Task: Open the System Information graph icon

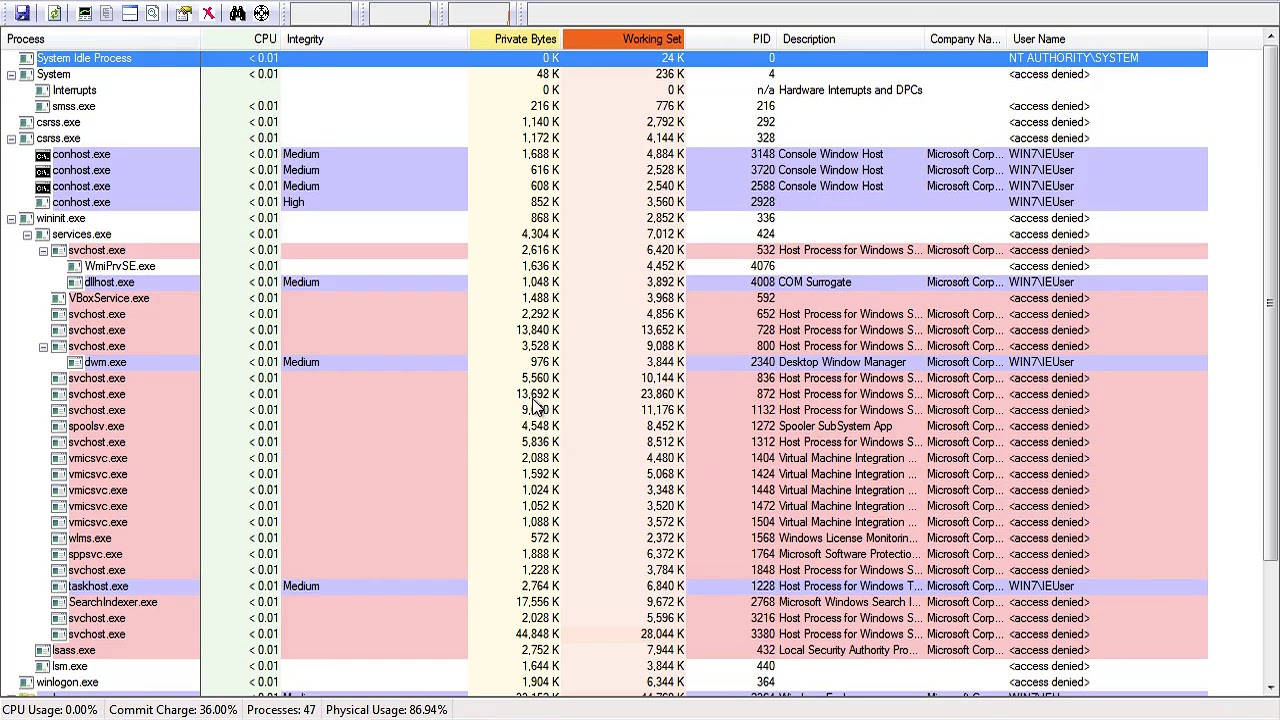Action: click(x=85, y=13)
